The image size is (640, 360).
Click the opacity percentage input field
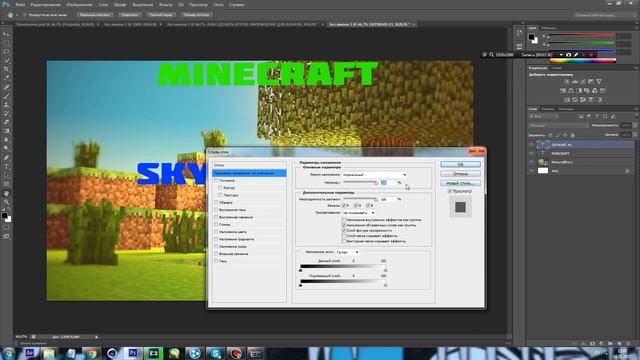(x=389, y=183)
